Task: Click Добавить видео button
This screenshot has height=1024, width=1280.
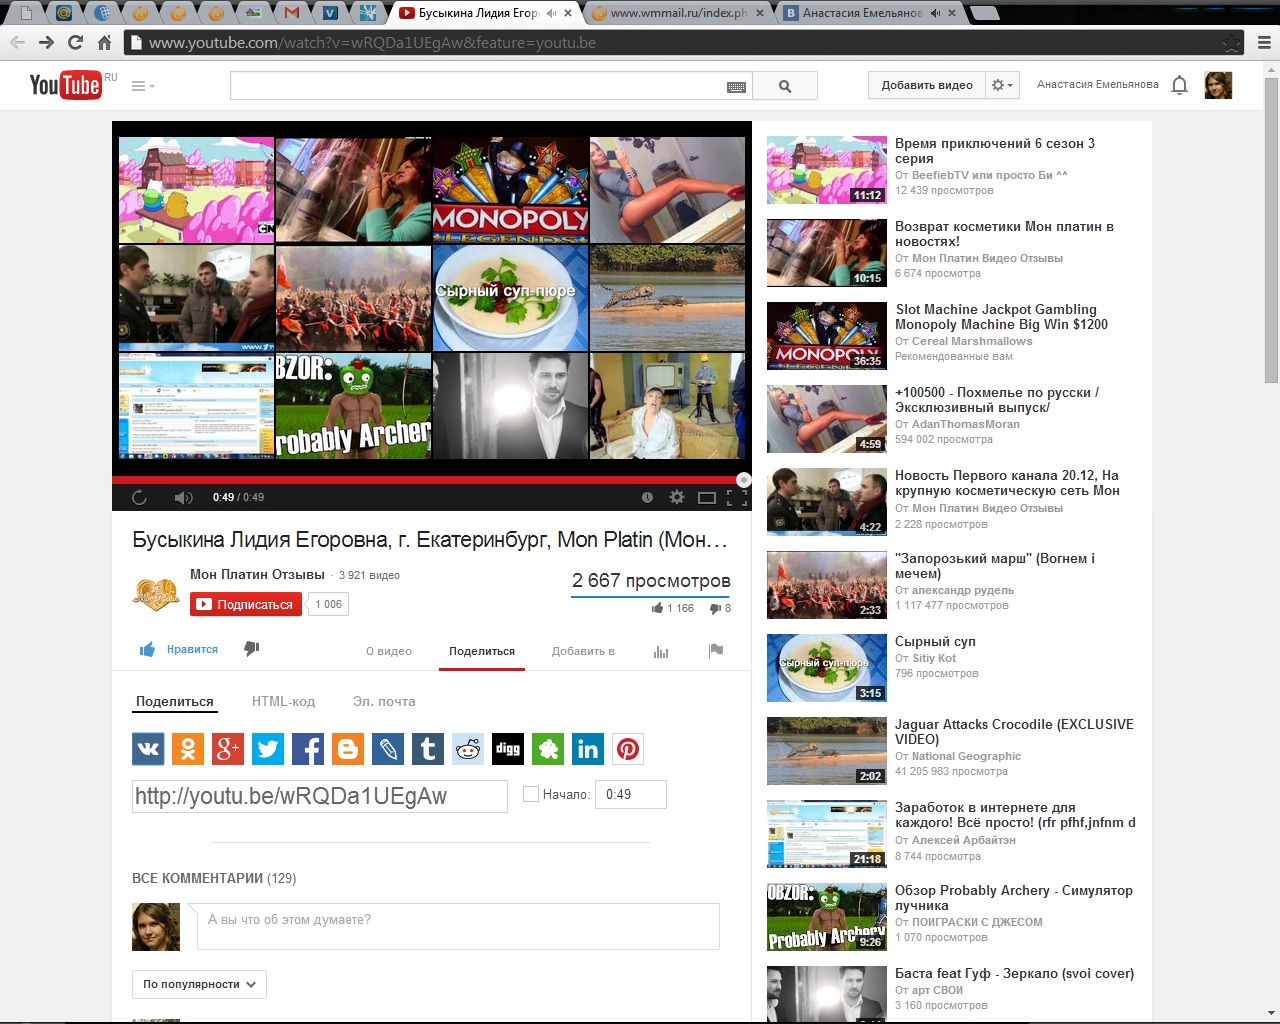Action: coord(927,85)
